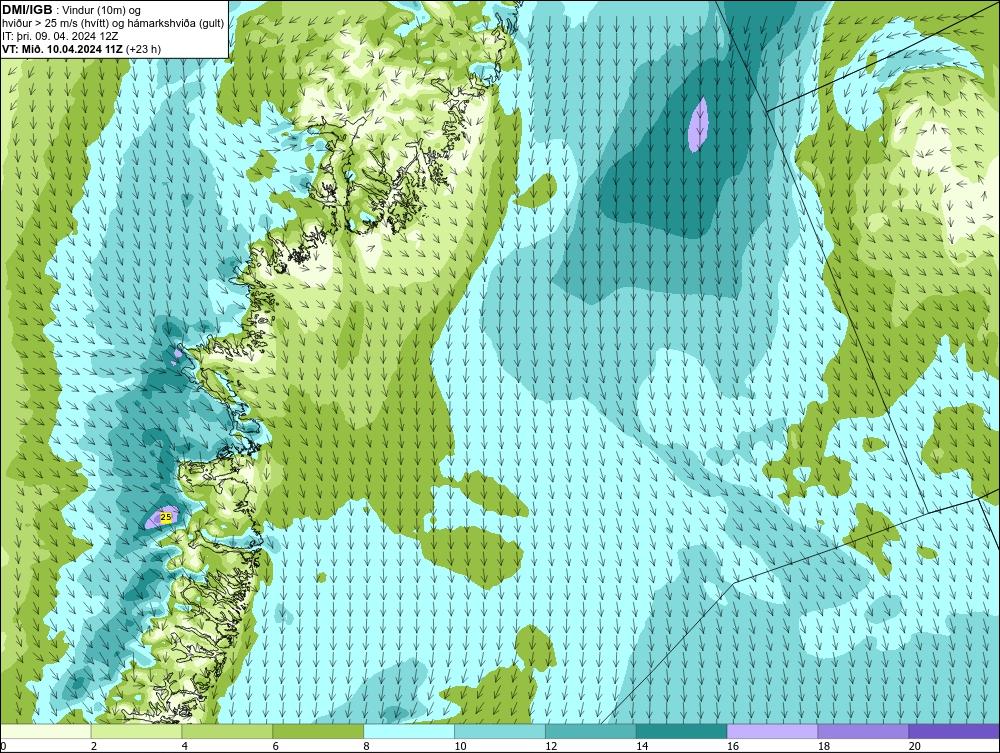This screenshot has width=1000, height=753.
Task: Click the legend scale label 20
Action: 915,746
